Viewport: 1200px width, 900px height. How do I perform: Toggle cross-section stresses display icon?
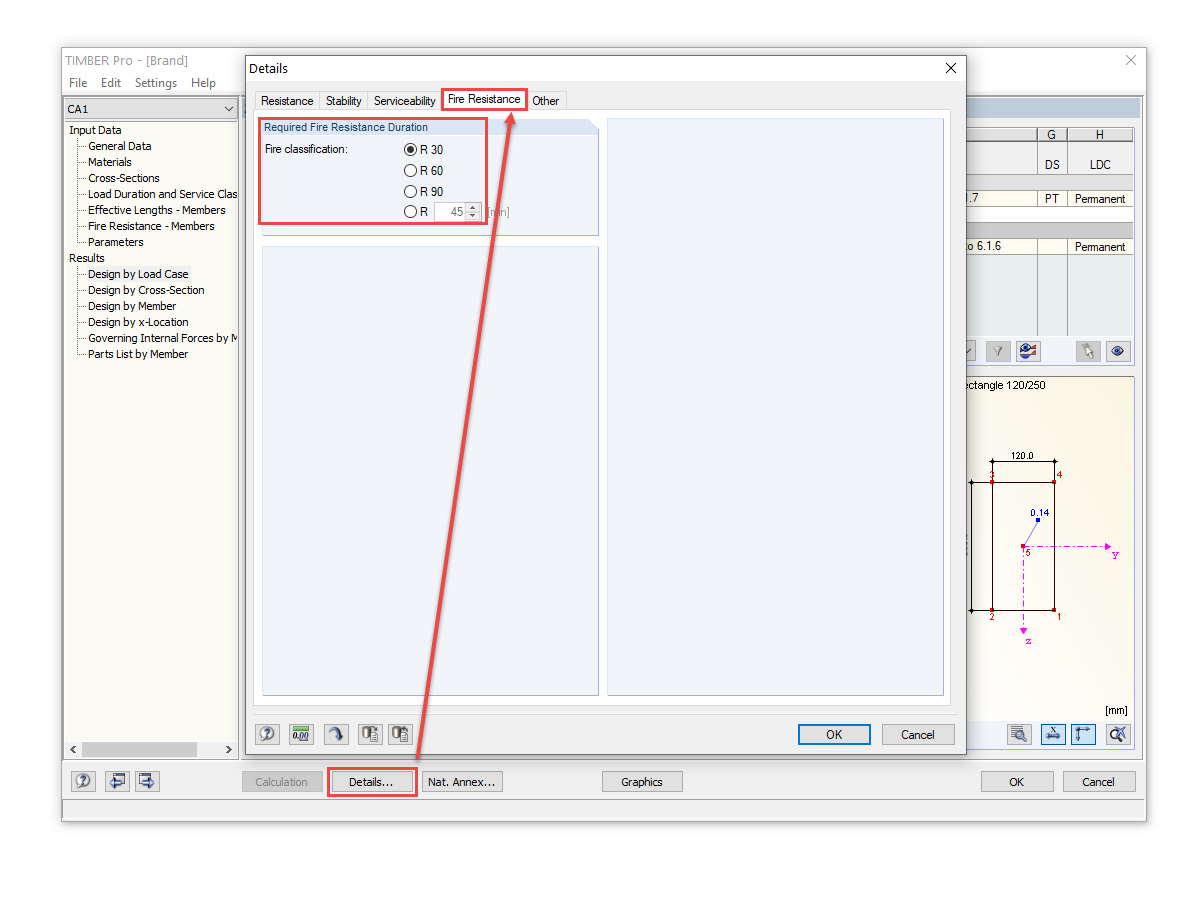[x=1053, y=734]
